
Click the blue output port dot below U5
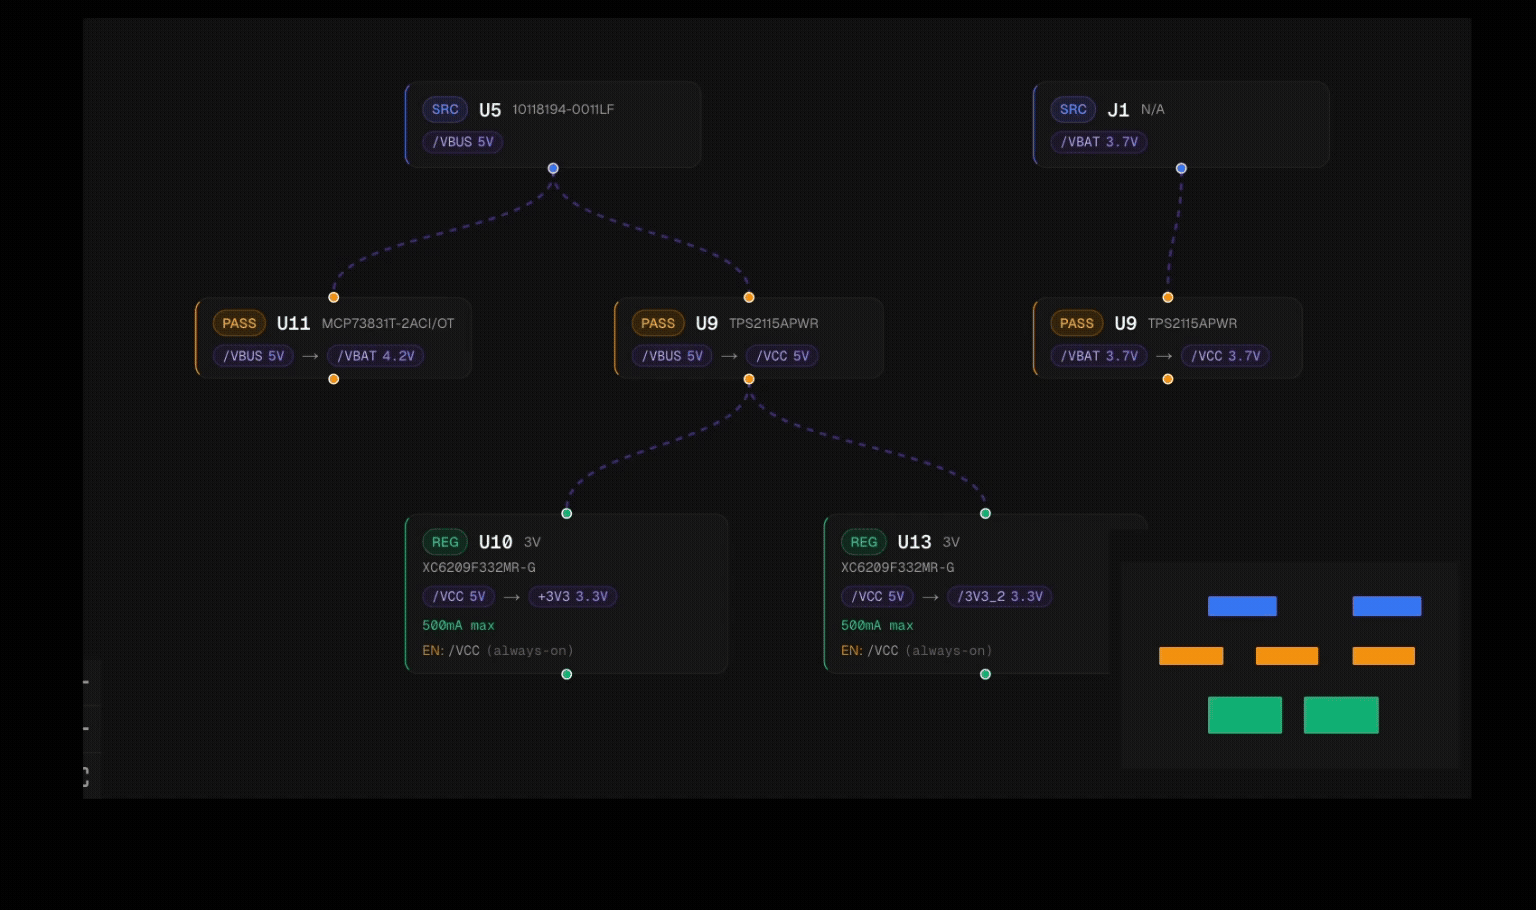[x=553, y=168]
